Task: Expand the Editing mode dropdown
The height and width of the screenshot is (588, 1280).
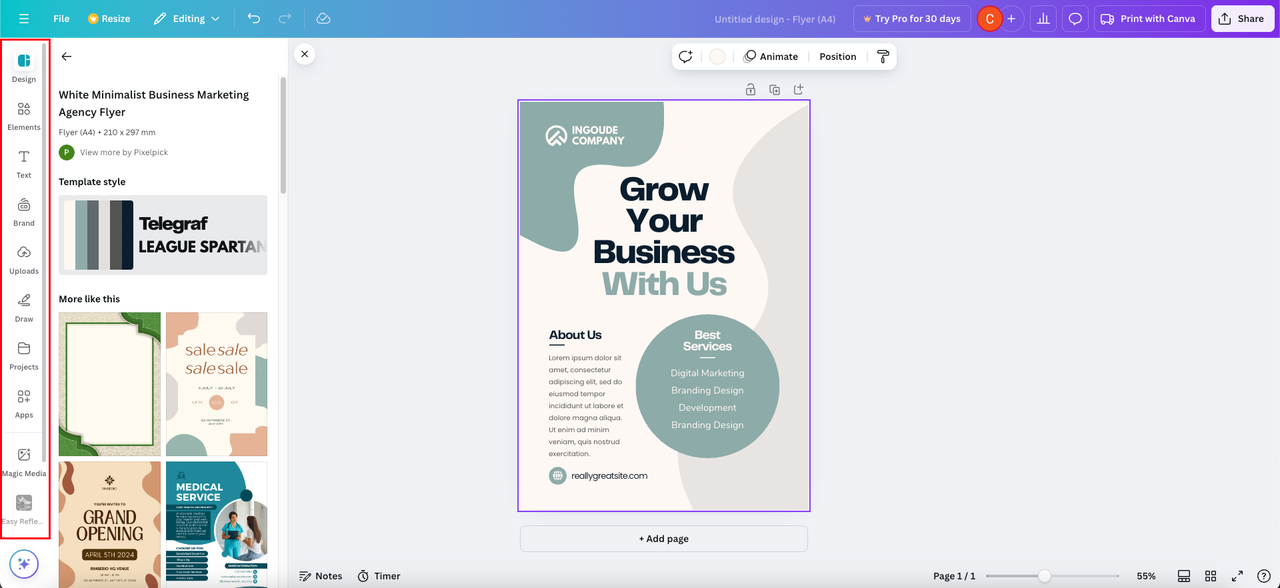Action: pos(186,19)
